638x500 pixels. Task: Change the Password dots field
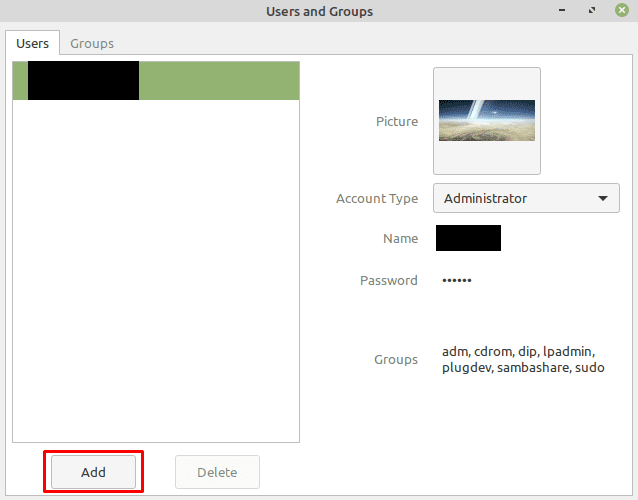tap(457, 280)
